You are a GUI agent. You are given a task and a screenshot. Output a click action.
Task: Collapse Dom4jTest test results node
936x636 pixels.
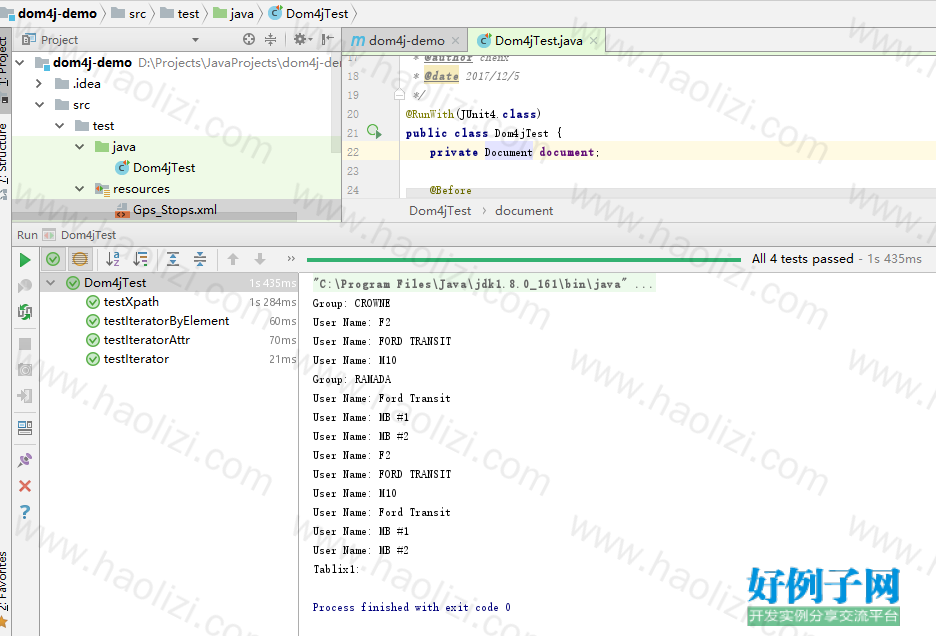pos(51,283)
